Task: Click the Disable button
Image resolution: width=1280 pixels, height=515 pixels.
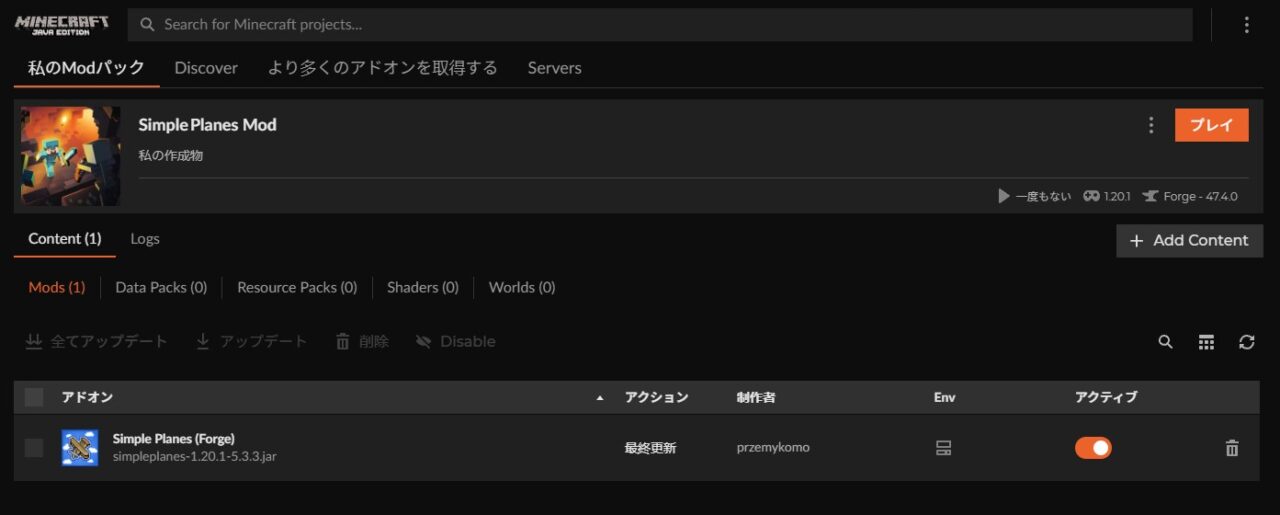Action: [455, 342]
